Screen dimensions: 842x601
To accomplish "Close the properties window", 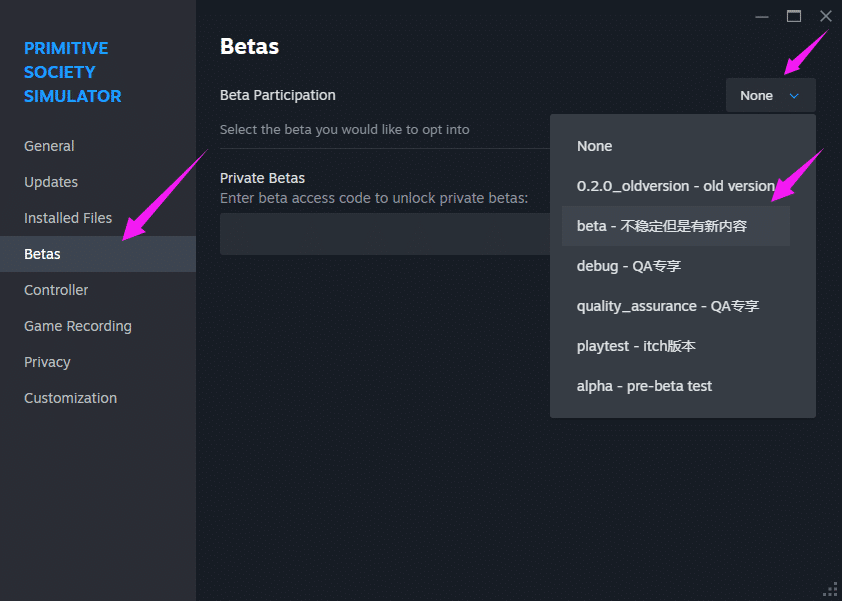I will (x=826, y=17).
